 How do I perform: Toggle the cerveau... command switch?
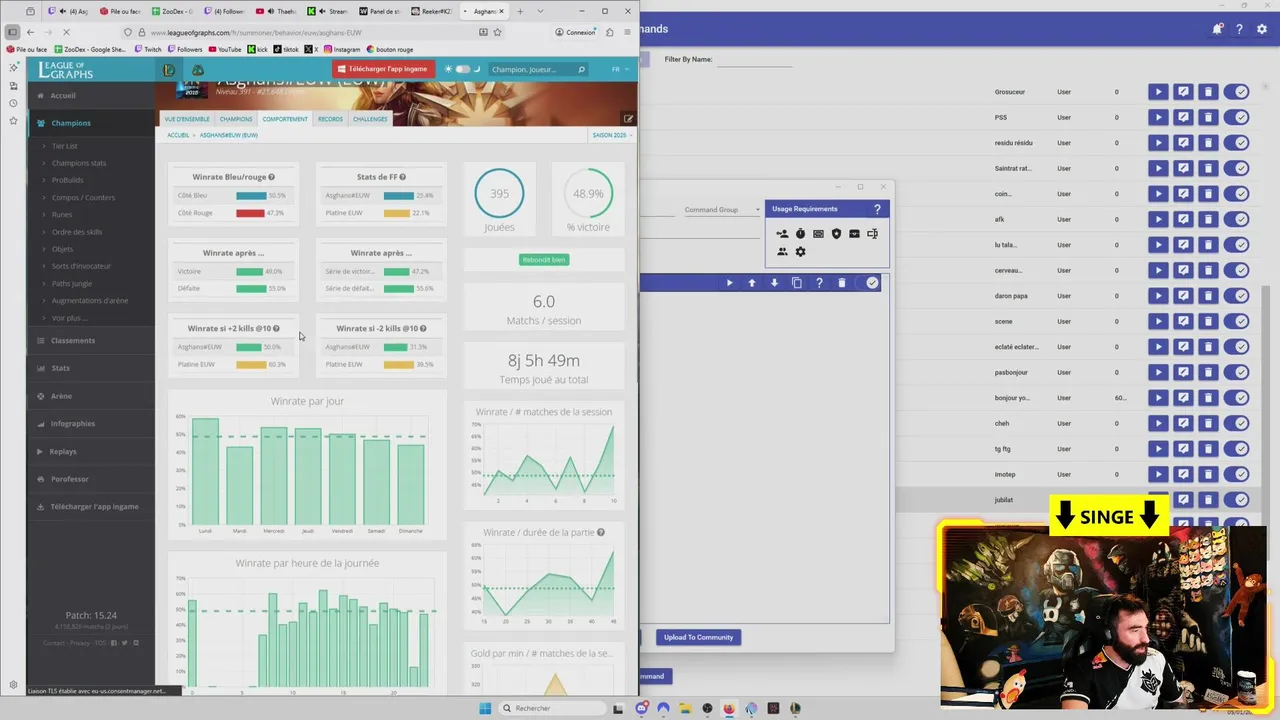click(x=1237, y=270)
